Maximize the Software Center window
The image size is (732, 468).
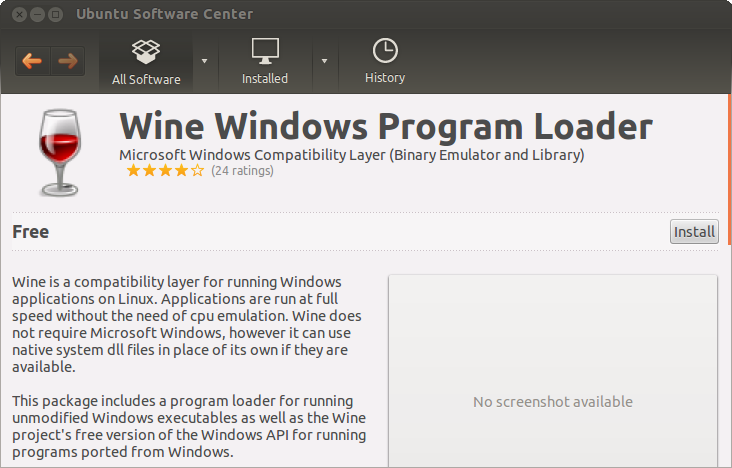click(x=54, y=14)
